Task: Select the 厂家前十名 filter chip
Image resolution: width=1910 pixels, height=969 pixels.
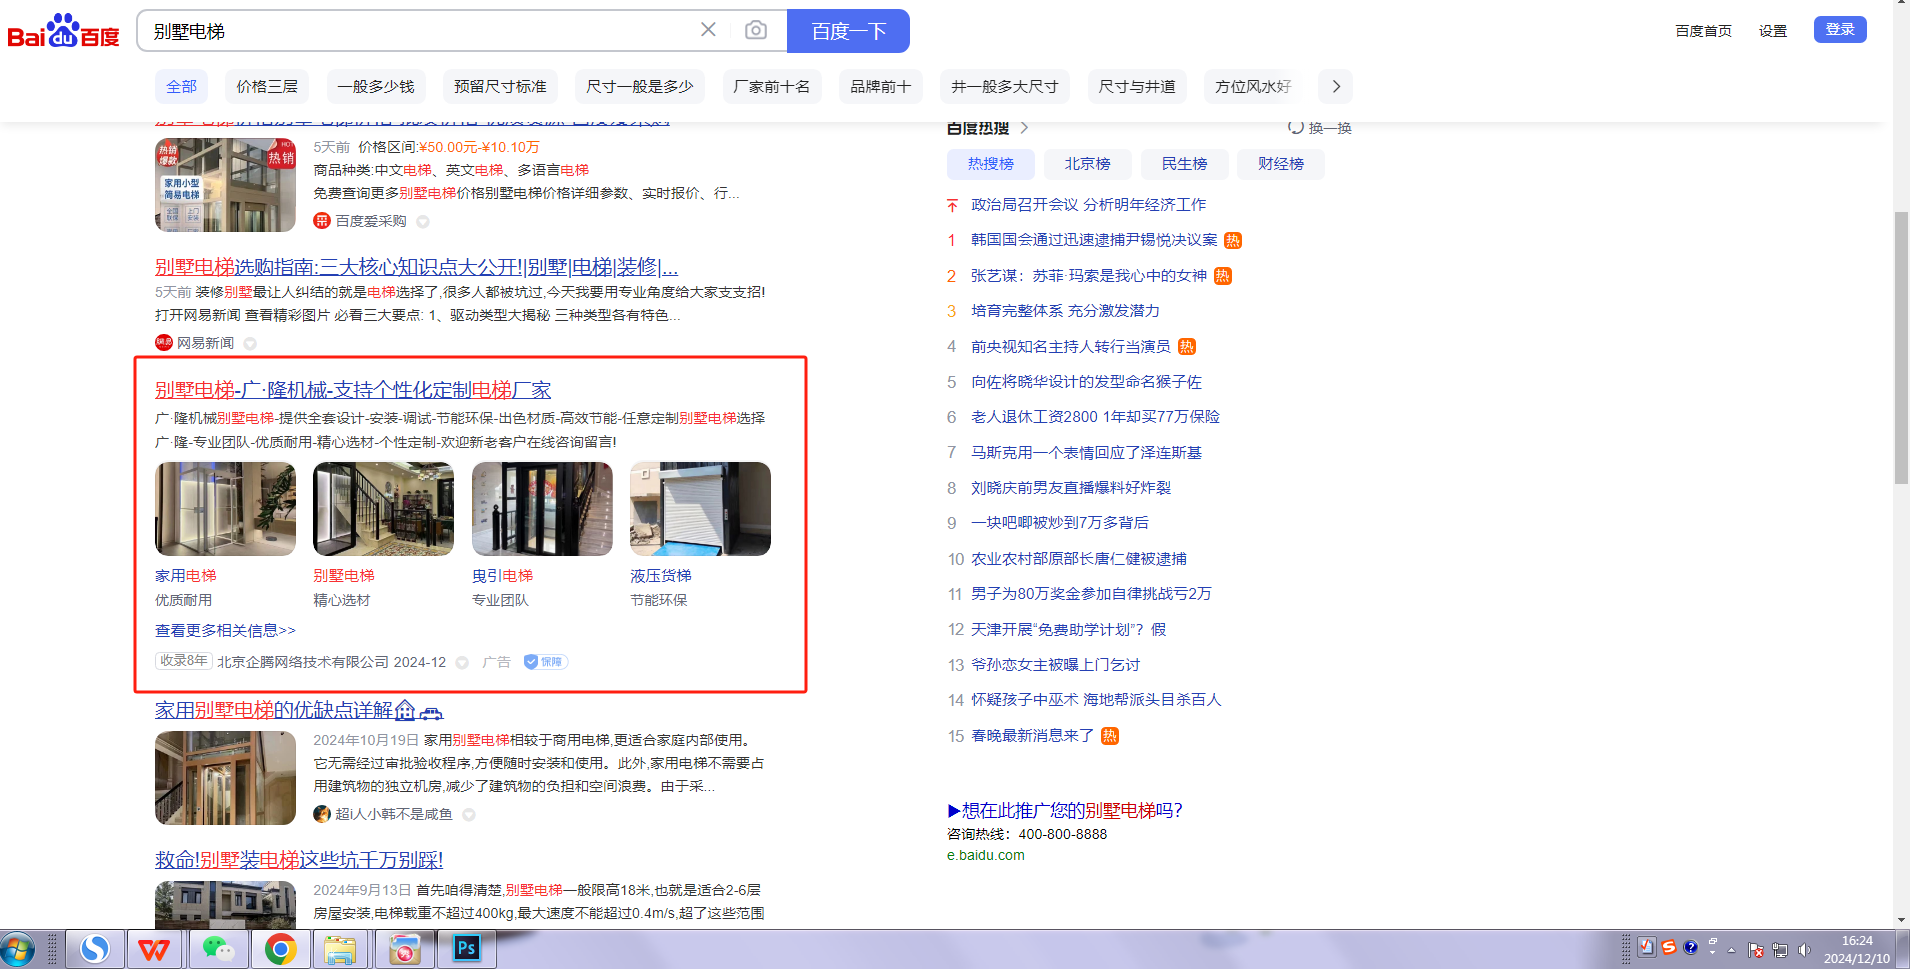Action: point(772,87)
